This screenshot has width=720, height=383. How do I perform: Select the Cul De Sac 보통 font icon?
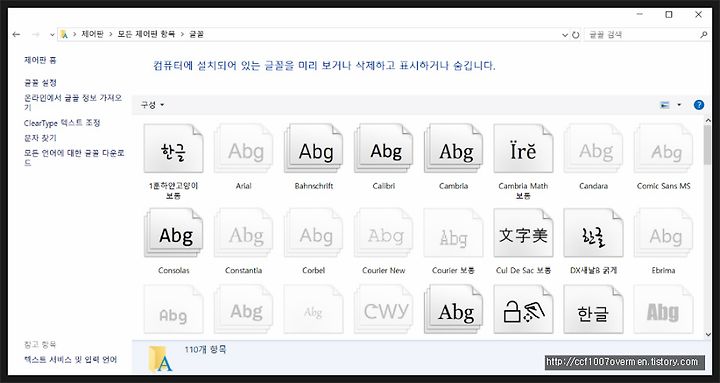coord(523,233)
